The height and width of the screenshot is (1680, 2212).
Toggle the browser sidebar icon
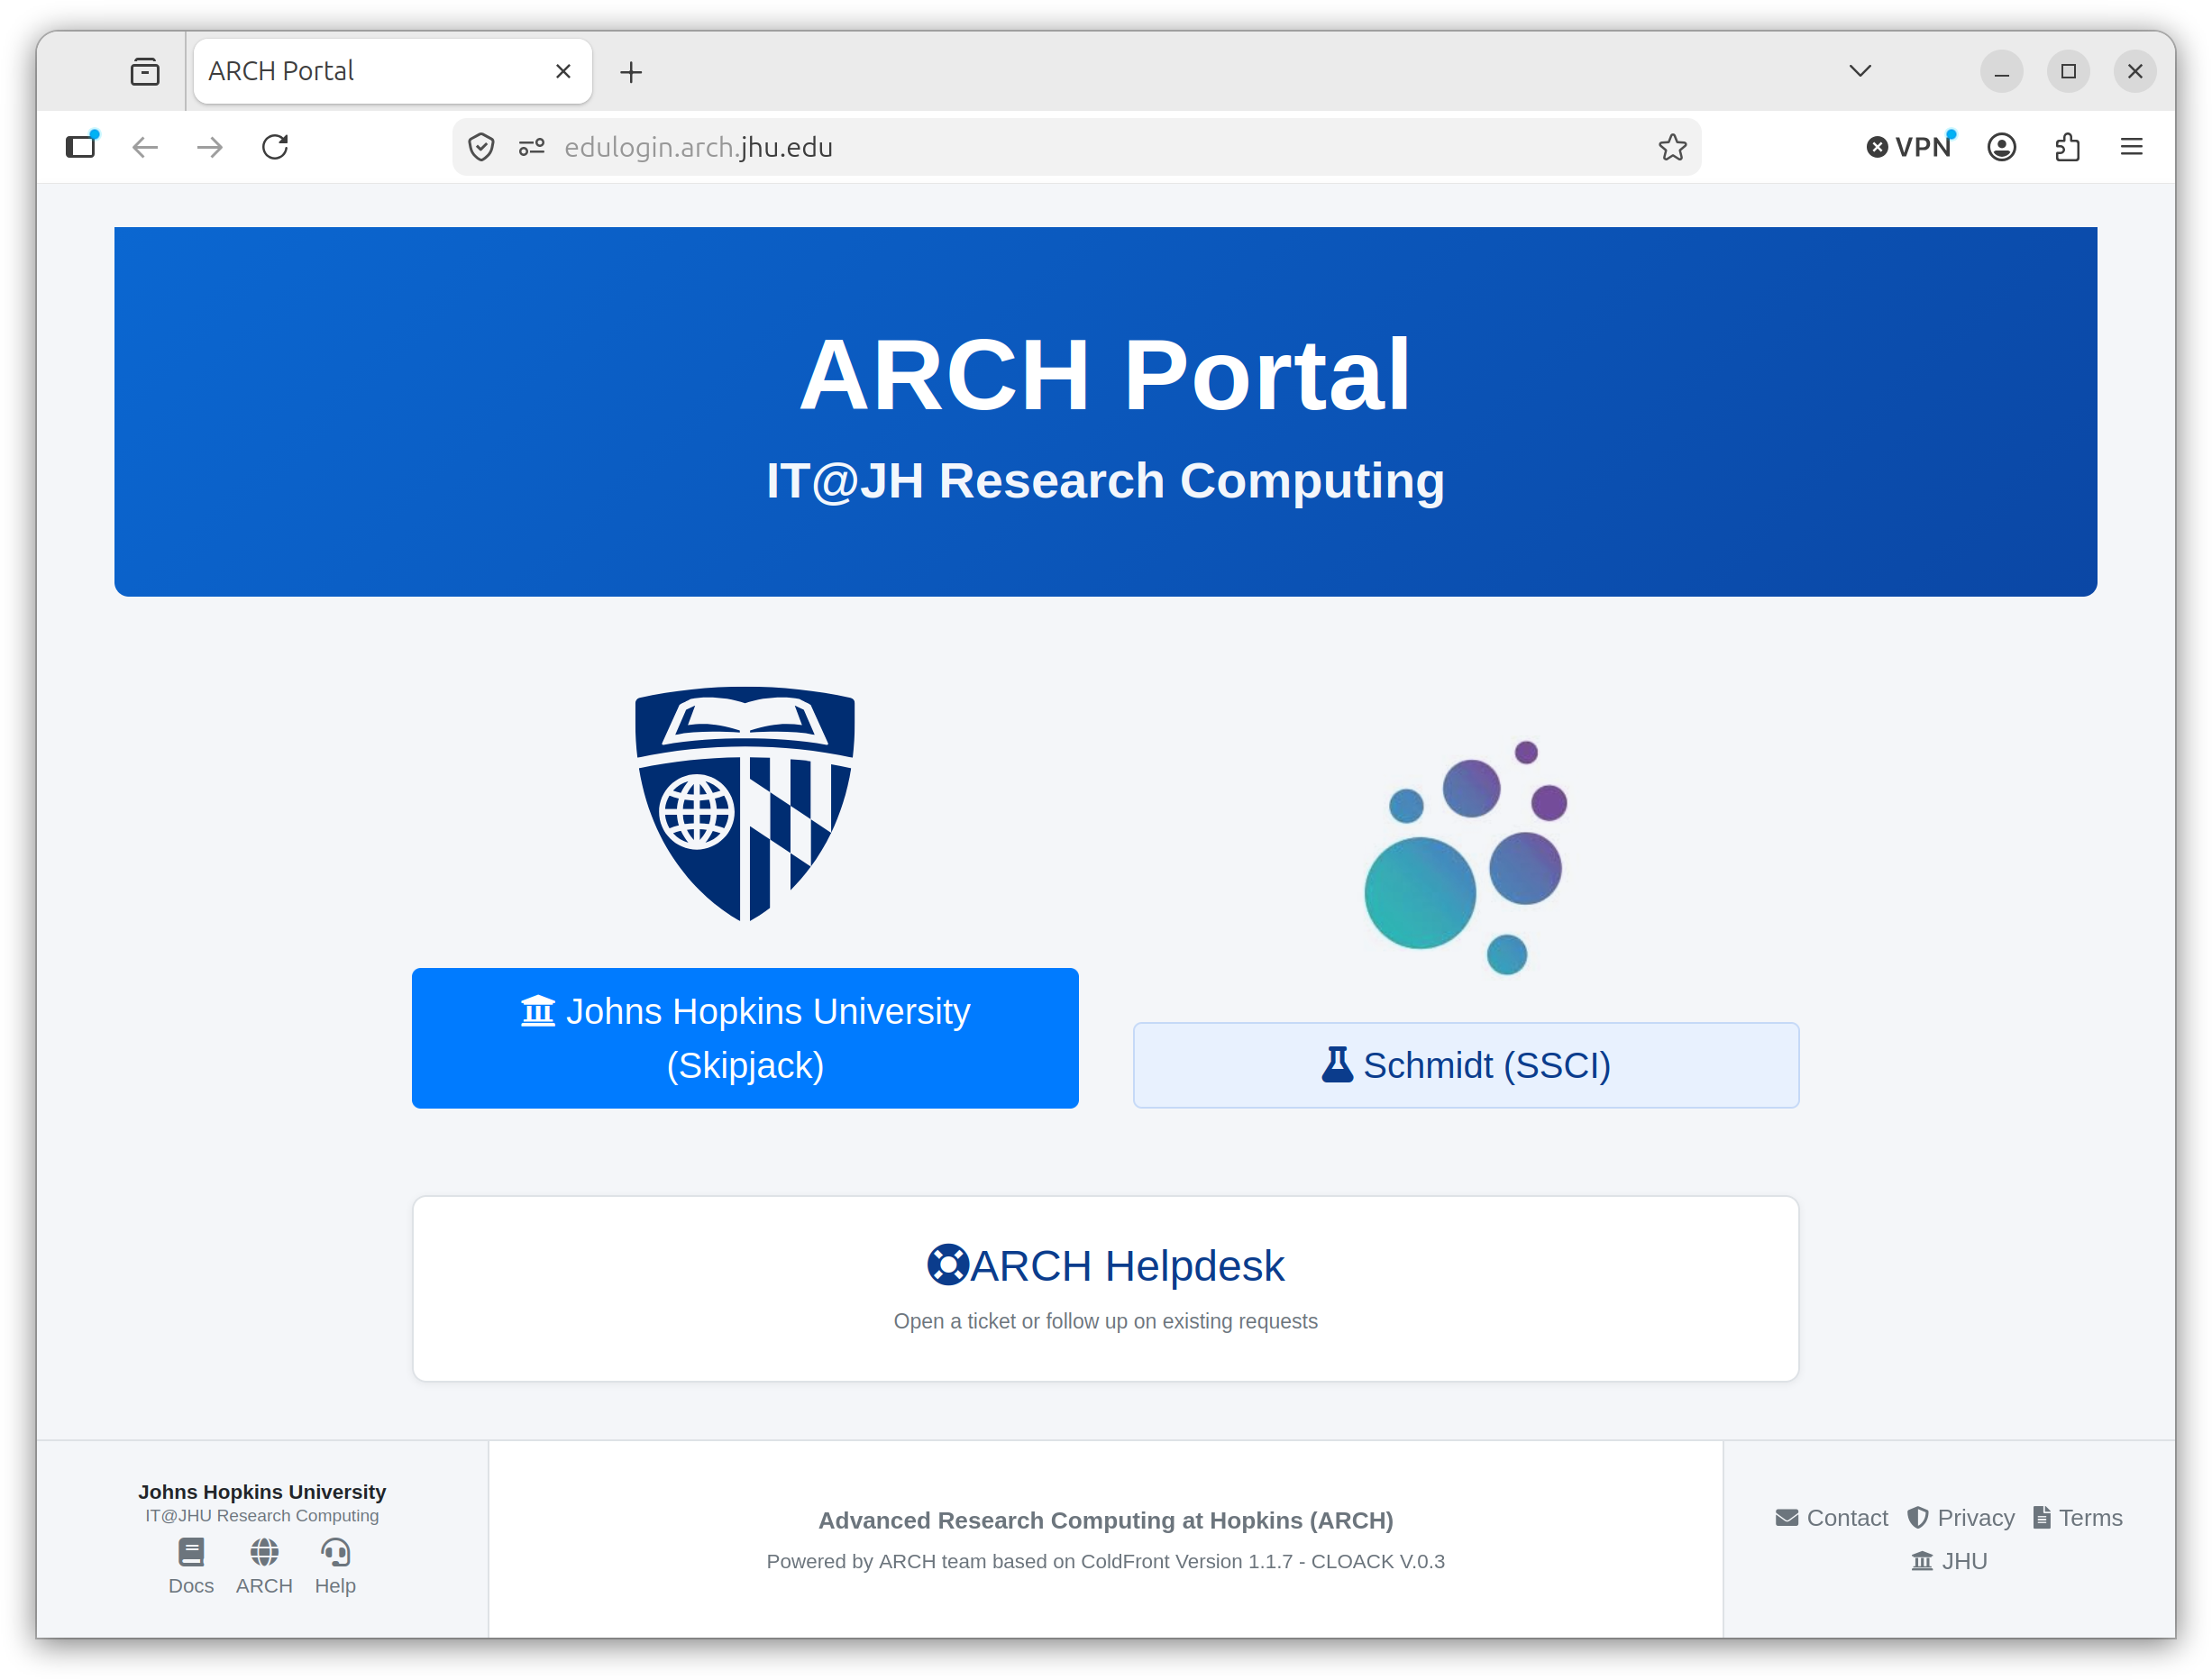[x=82, y=146]
